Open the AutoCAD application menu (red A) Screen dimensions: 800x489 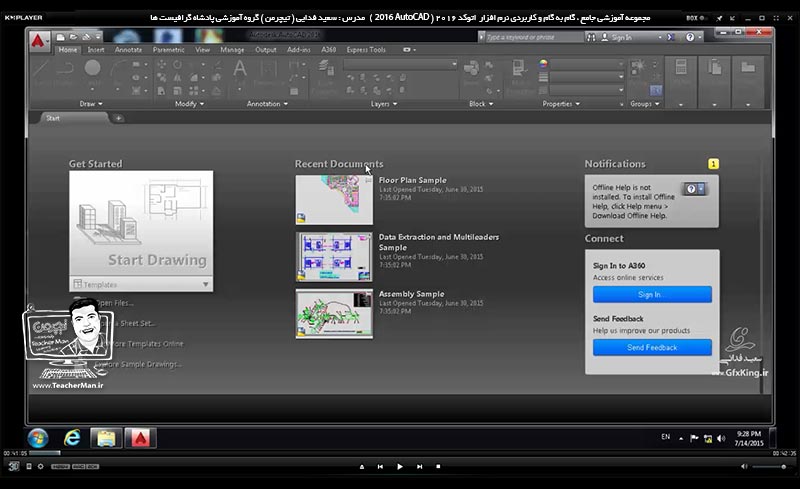tap(38, 41)
